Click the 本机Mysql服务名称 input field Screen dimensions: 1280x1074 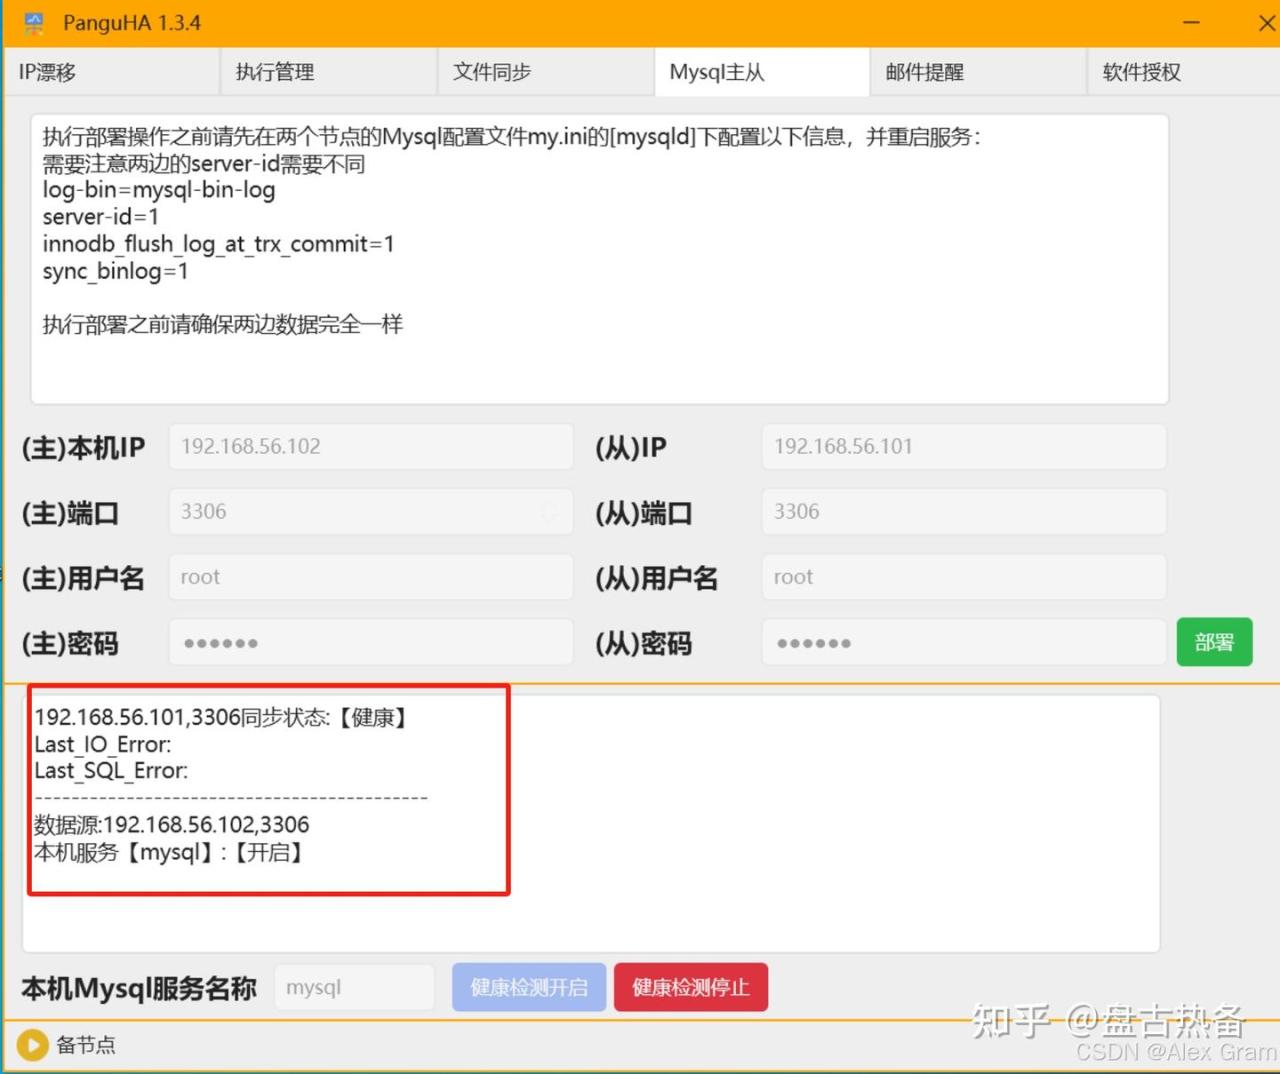(x=354, y=987)
